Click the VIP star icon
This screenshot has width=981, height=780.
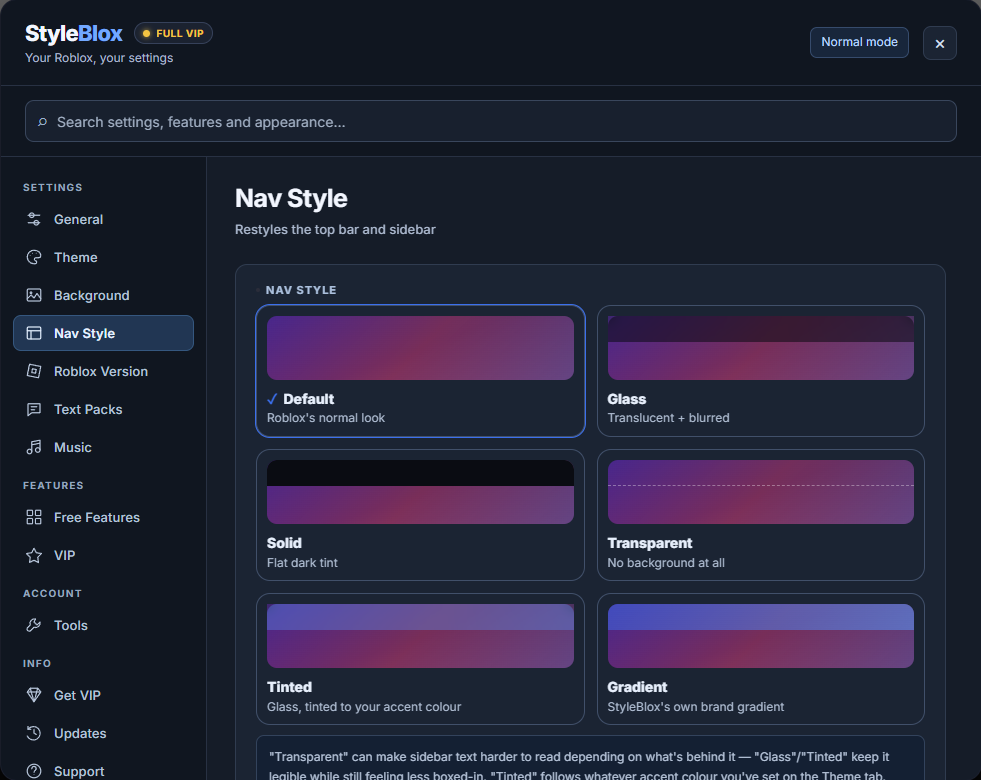click(34, 555)
